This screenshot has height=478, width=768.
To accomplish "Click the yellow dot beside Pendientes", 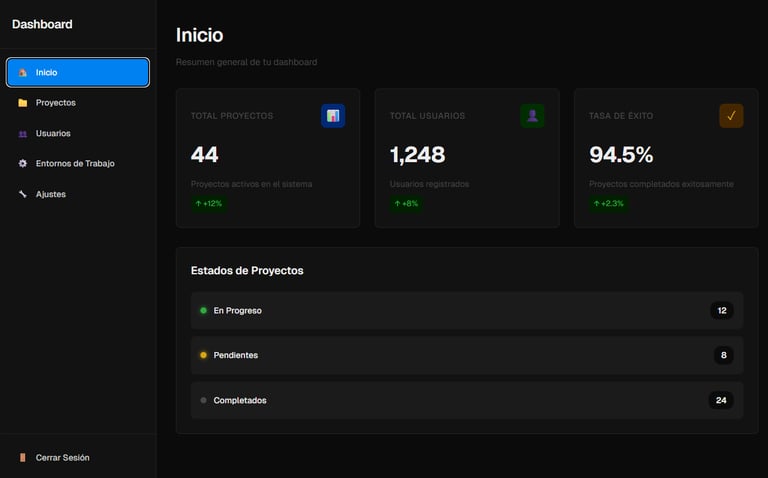I will [203, 355].
